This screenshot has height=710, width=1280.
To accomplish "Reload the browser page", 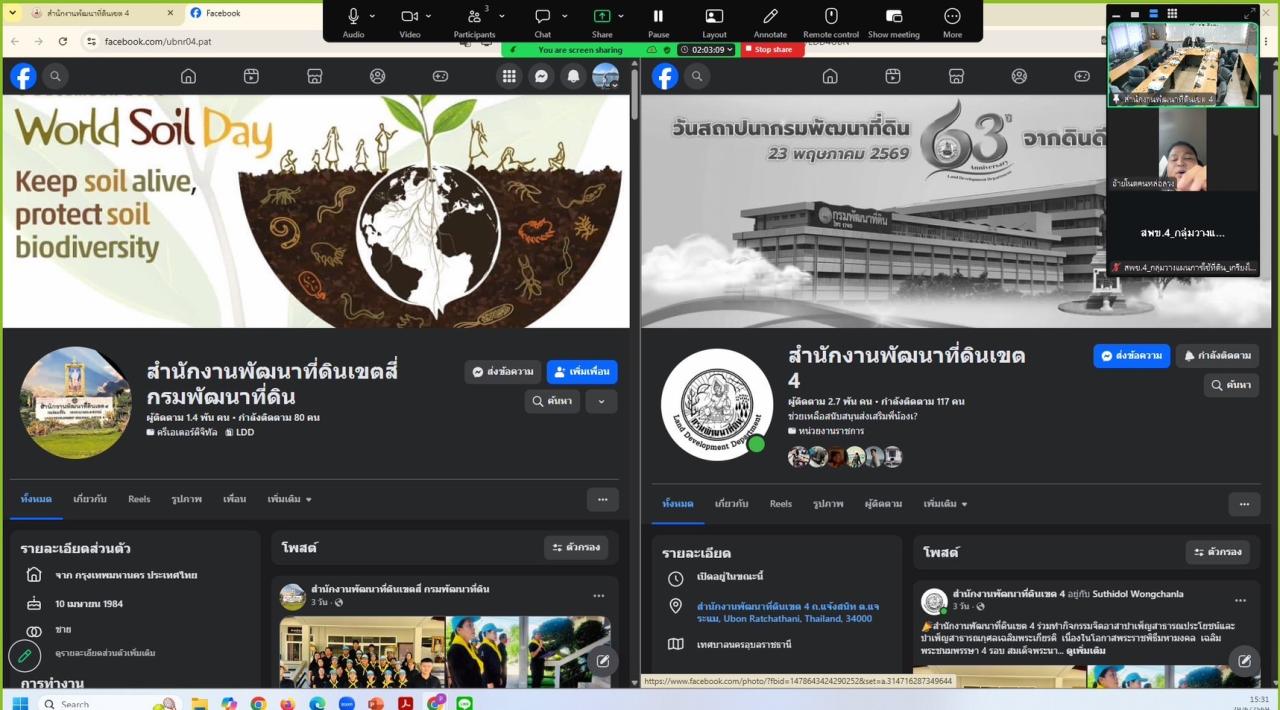I will point(63,42).
